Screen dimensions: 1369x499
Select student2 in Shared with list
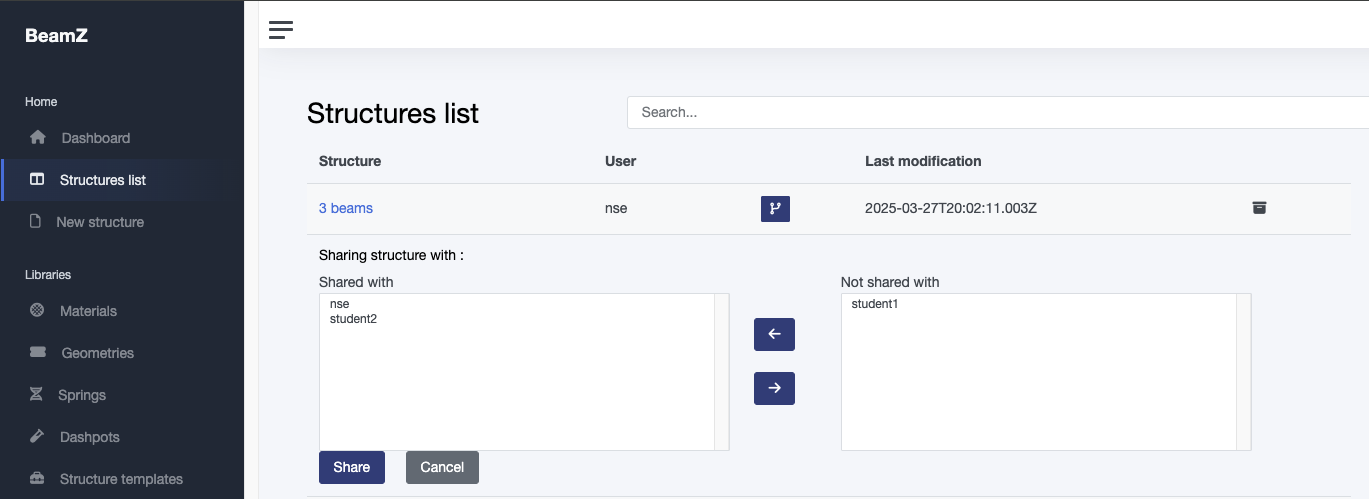pos(353,319)
